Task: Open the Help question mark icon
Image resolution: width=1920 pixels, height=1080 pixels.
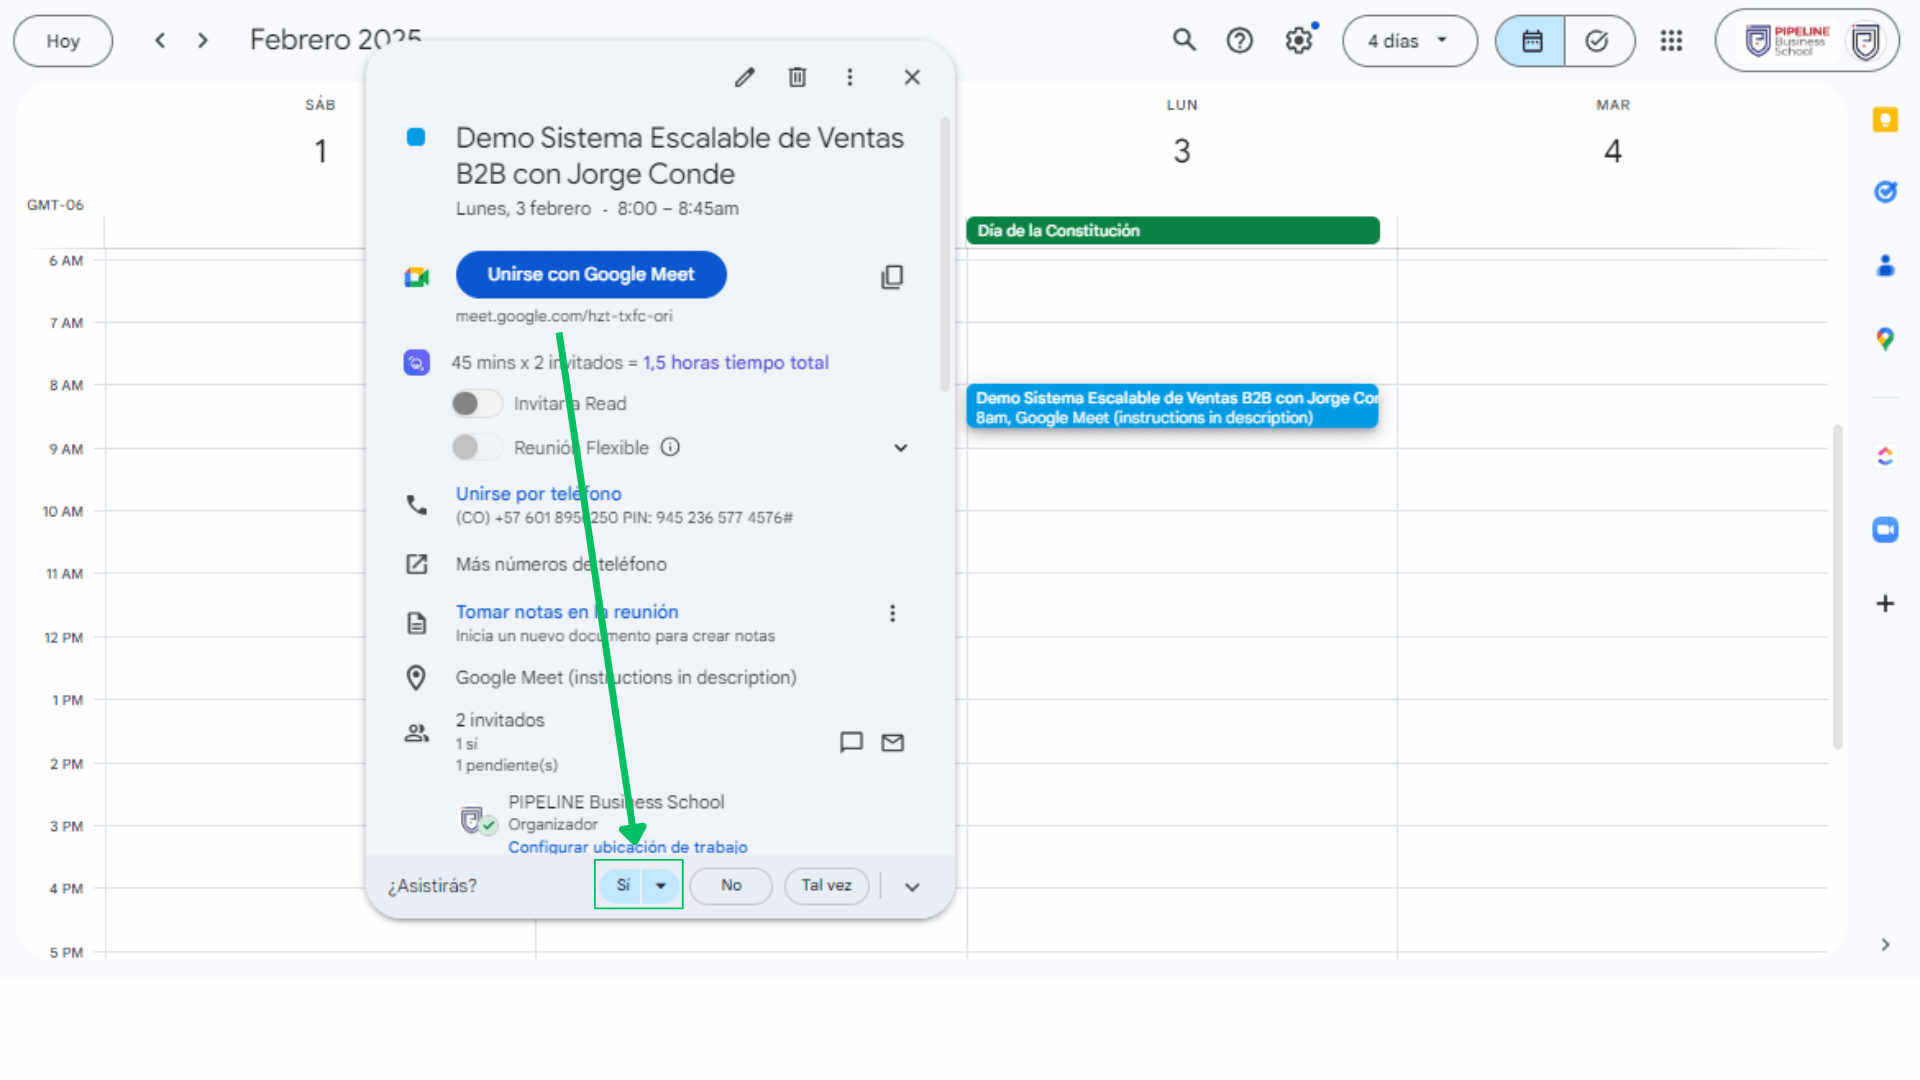Action: [x=1240, y=40]
